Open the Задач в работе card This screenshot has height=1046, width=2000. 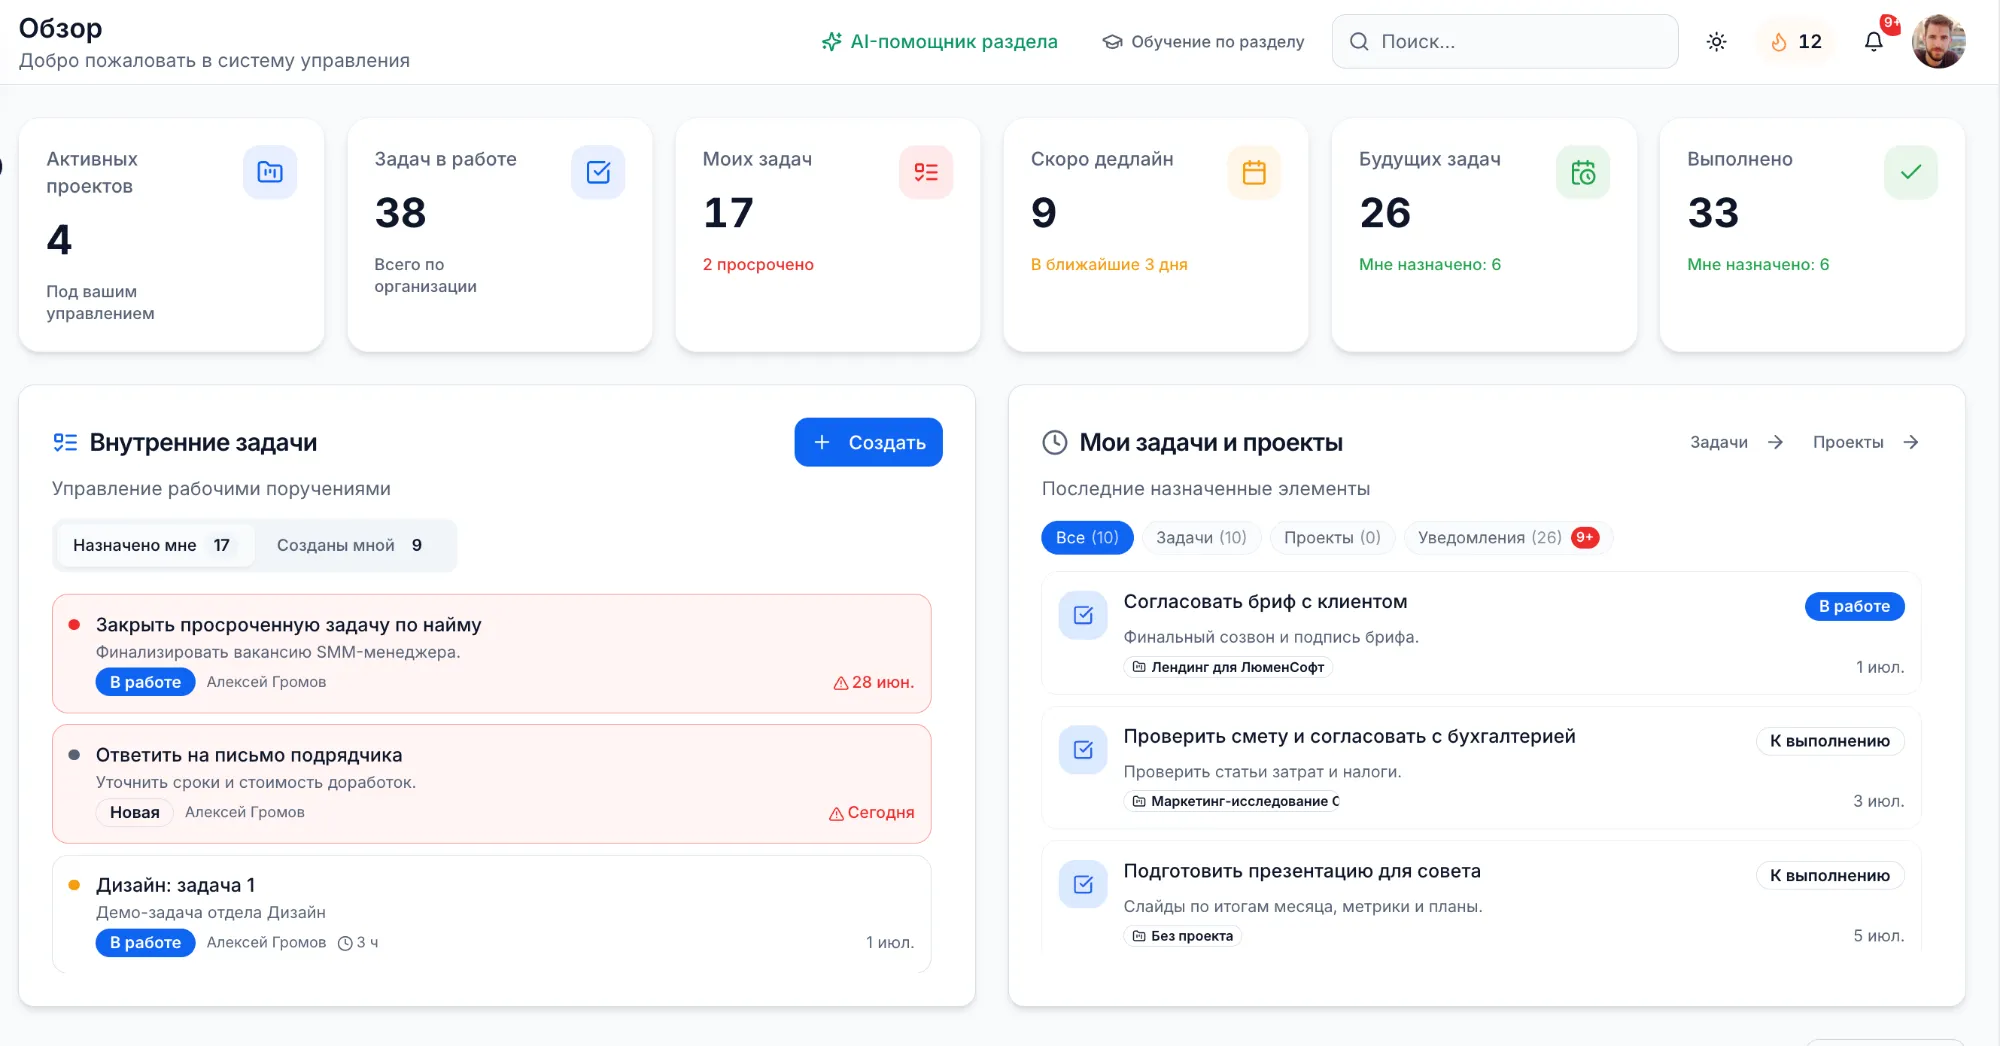[x=500, y=235]
